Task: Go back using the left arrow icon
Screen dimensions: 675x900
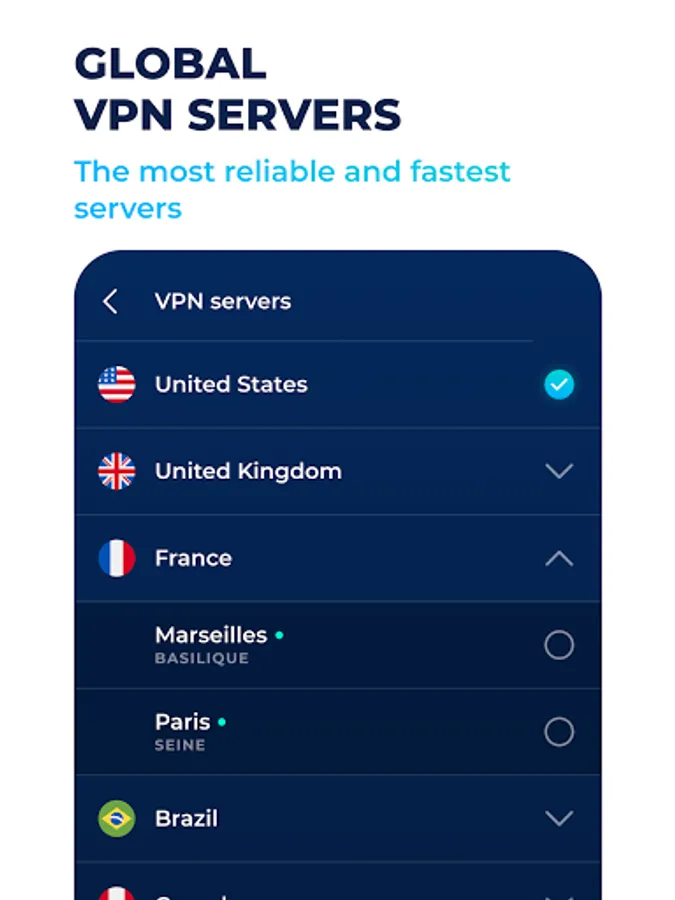Action: click(x=110, y=301)
